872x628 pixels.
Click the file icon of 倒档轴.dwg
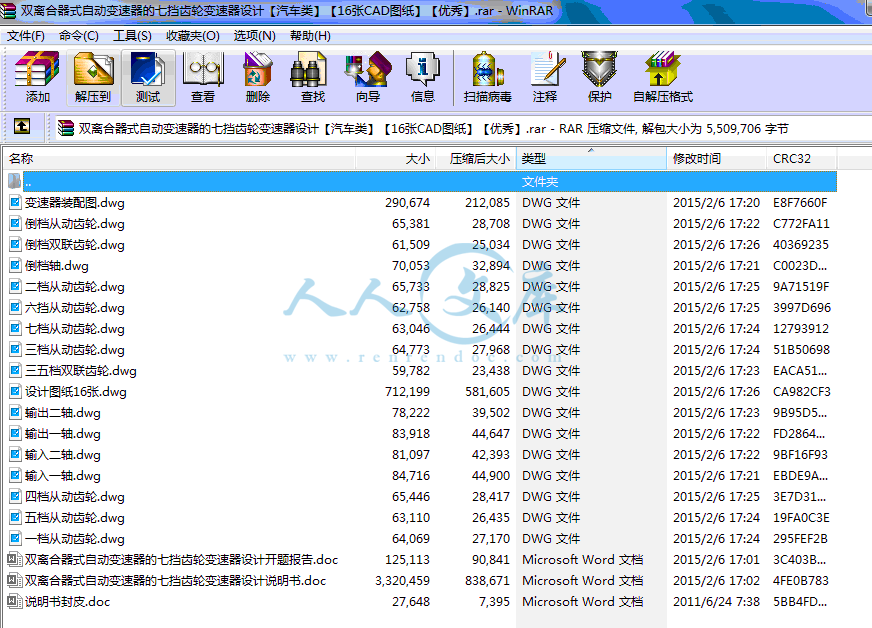pyautogui.click(x=15, y=265)
